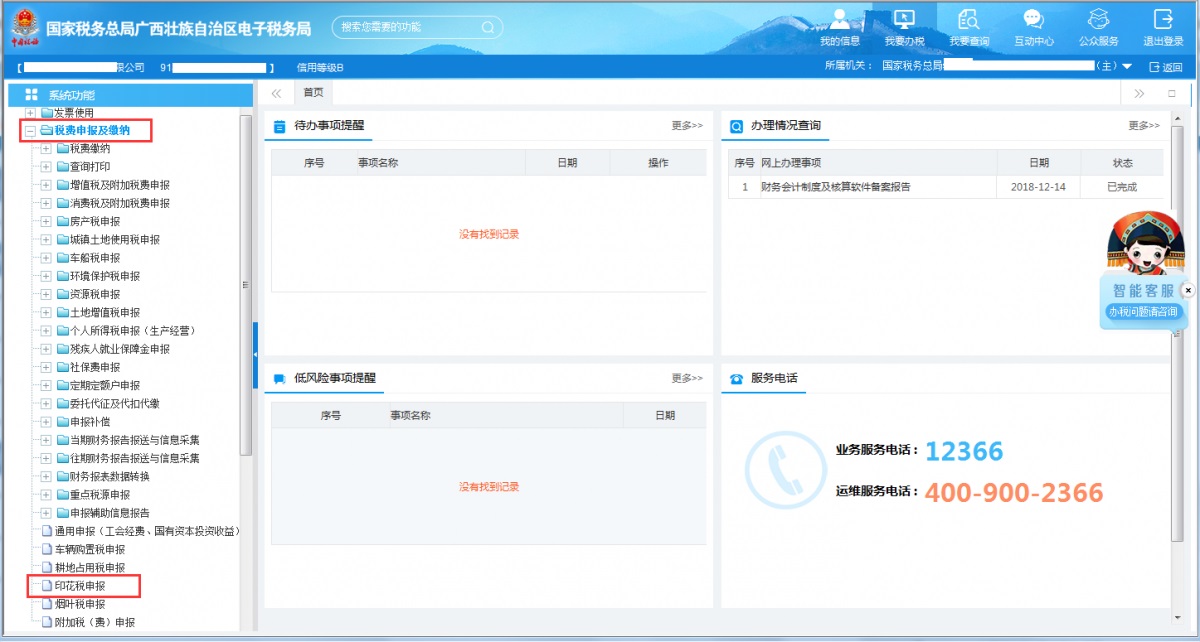Click the square window icon at tab bar end
Screen dimensions: 1200x642
[1172, 94]
